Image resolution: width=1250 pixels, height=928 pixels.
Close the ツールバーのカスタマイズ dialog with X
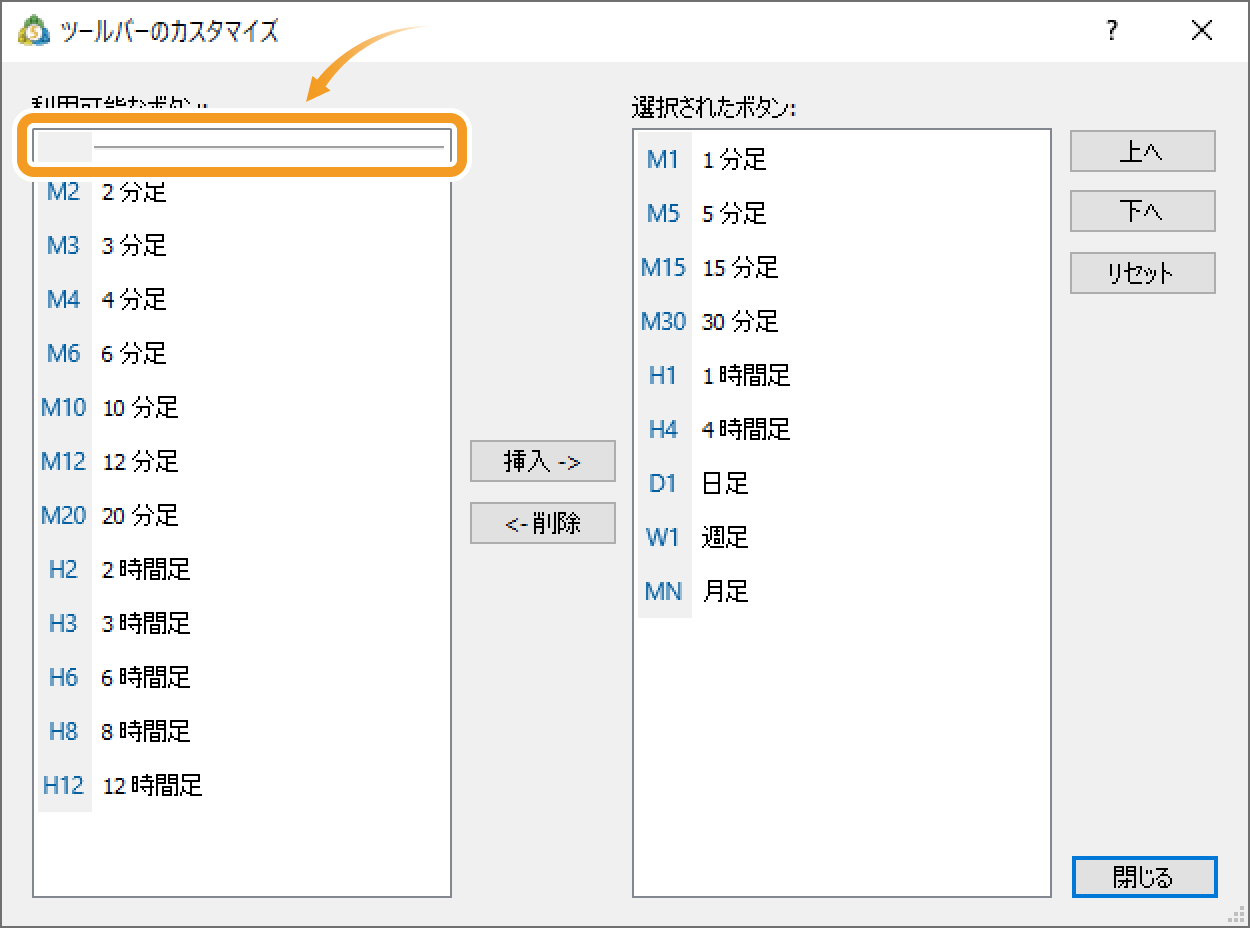point(1202,31)
